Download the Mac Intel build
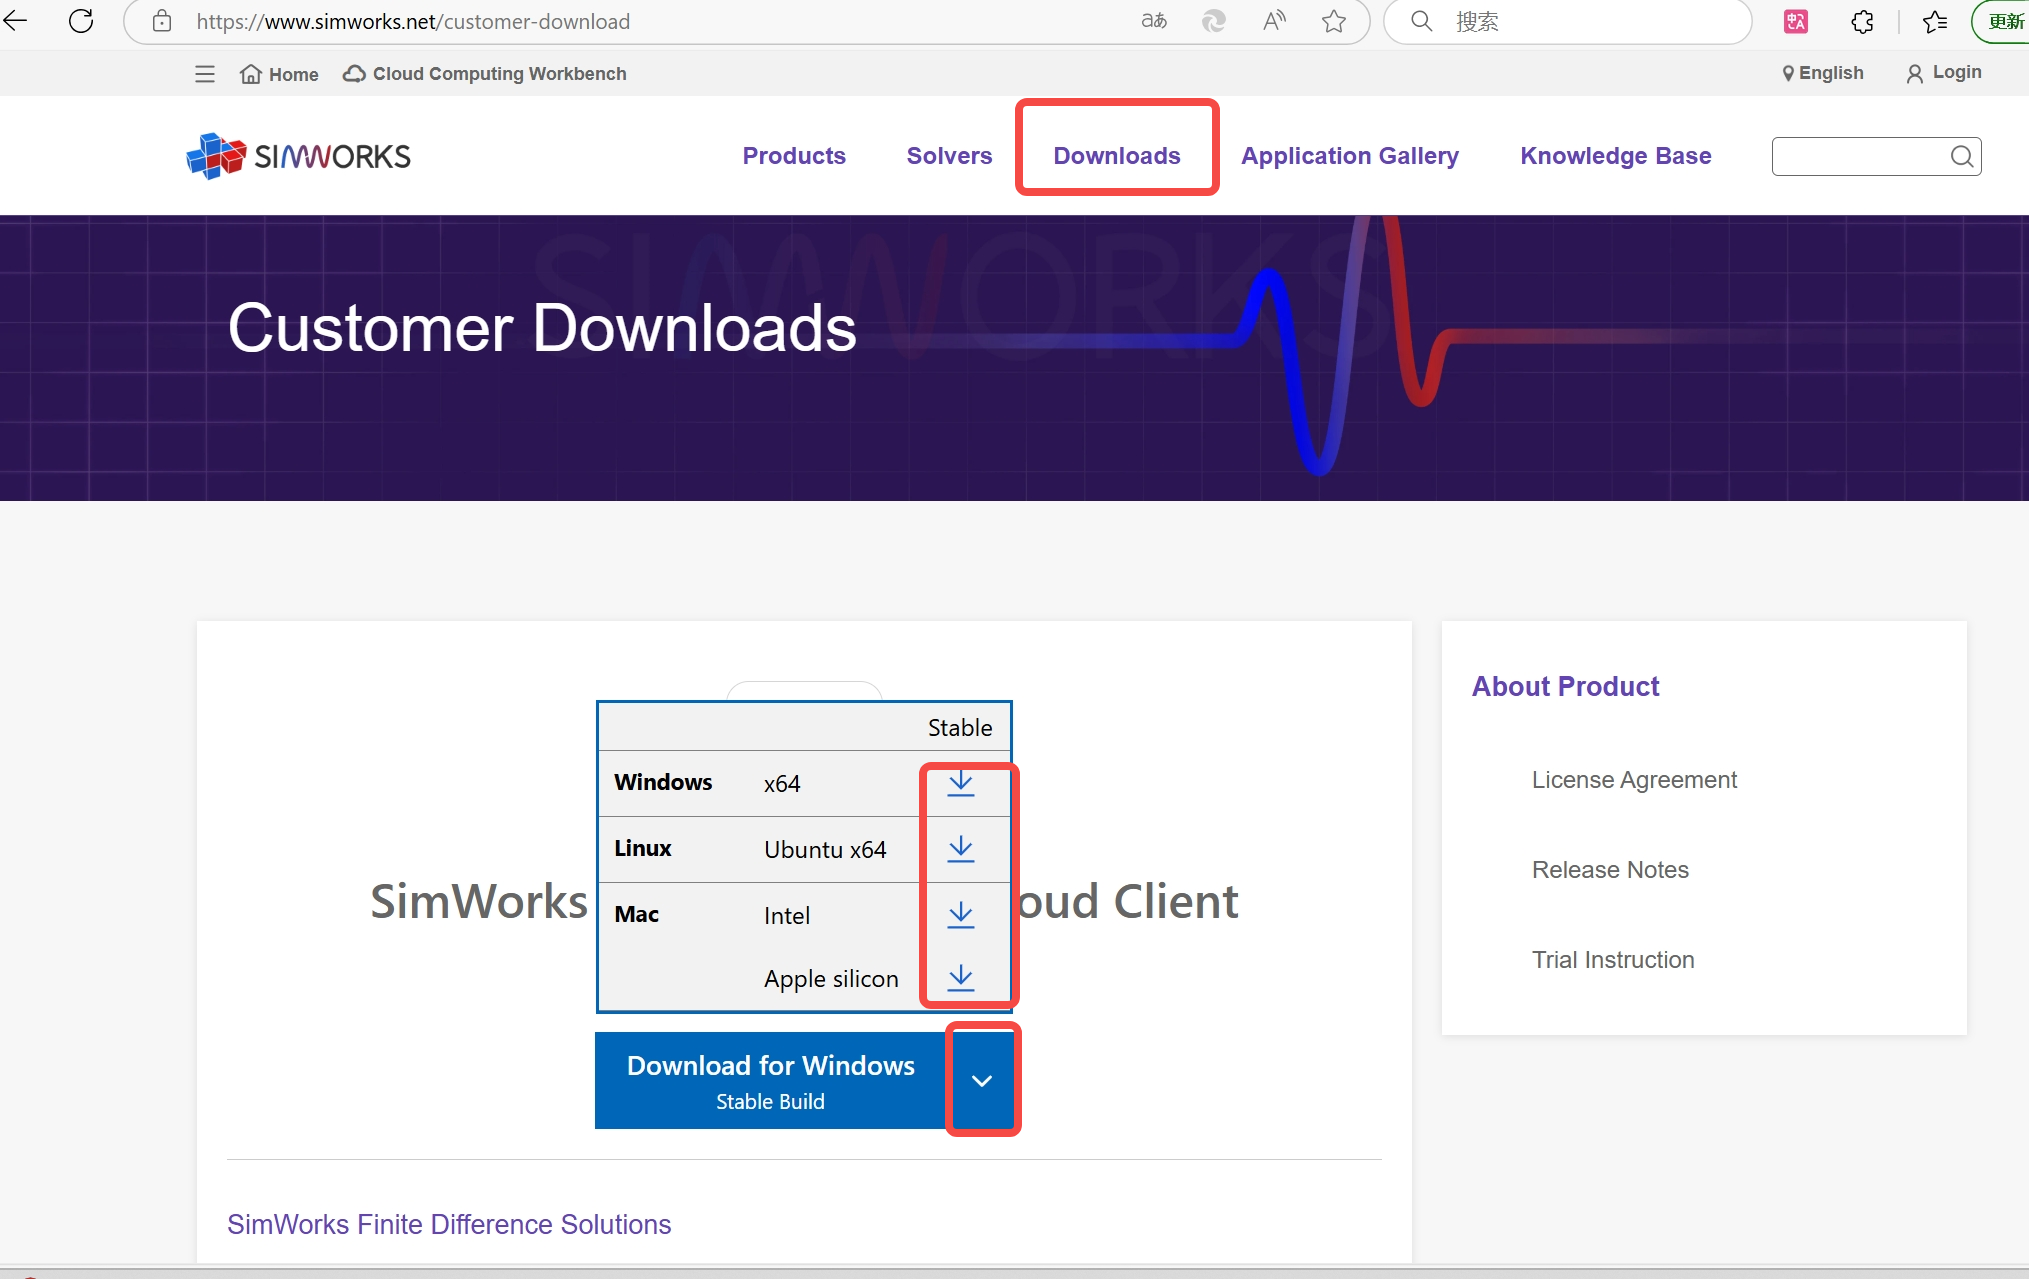This screenshot has width=2029, height=1279. tap(961, 915)
